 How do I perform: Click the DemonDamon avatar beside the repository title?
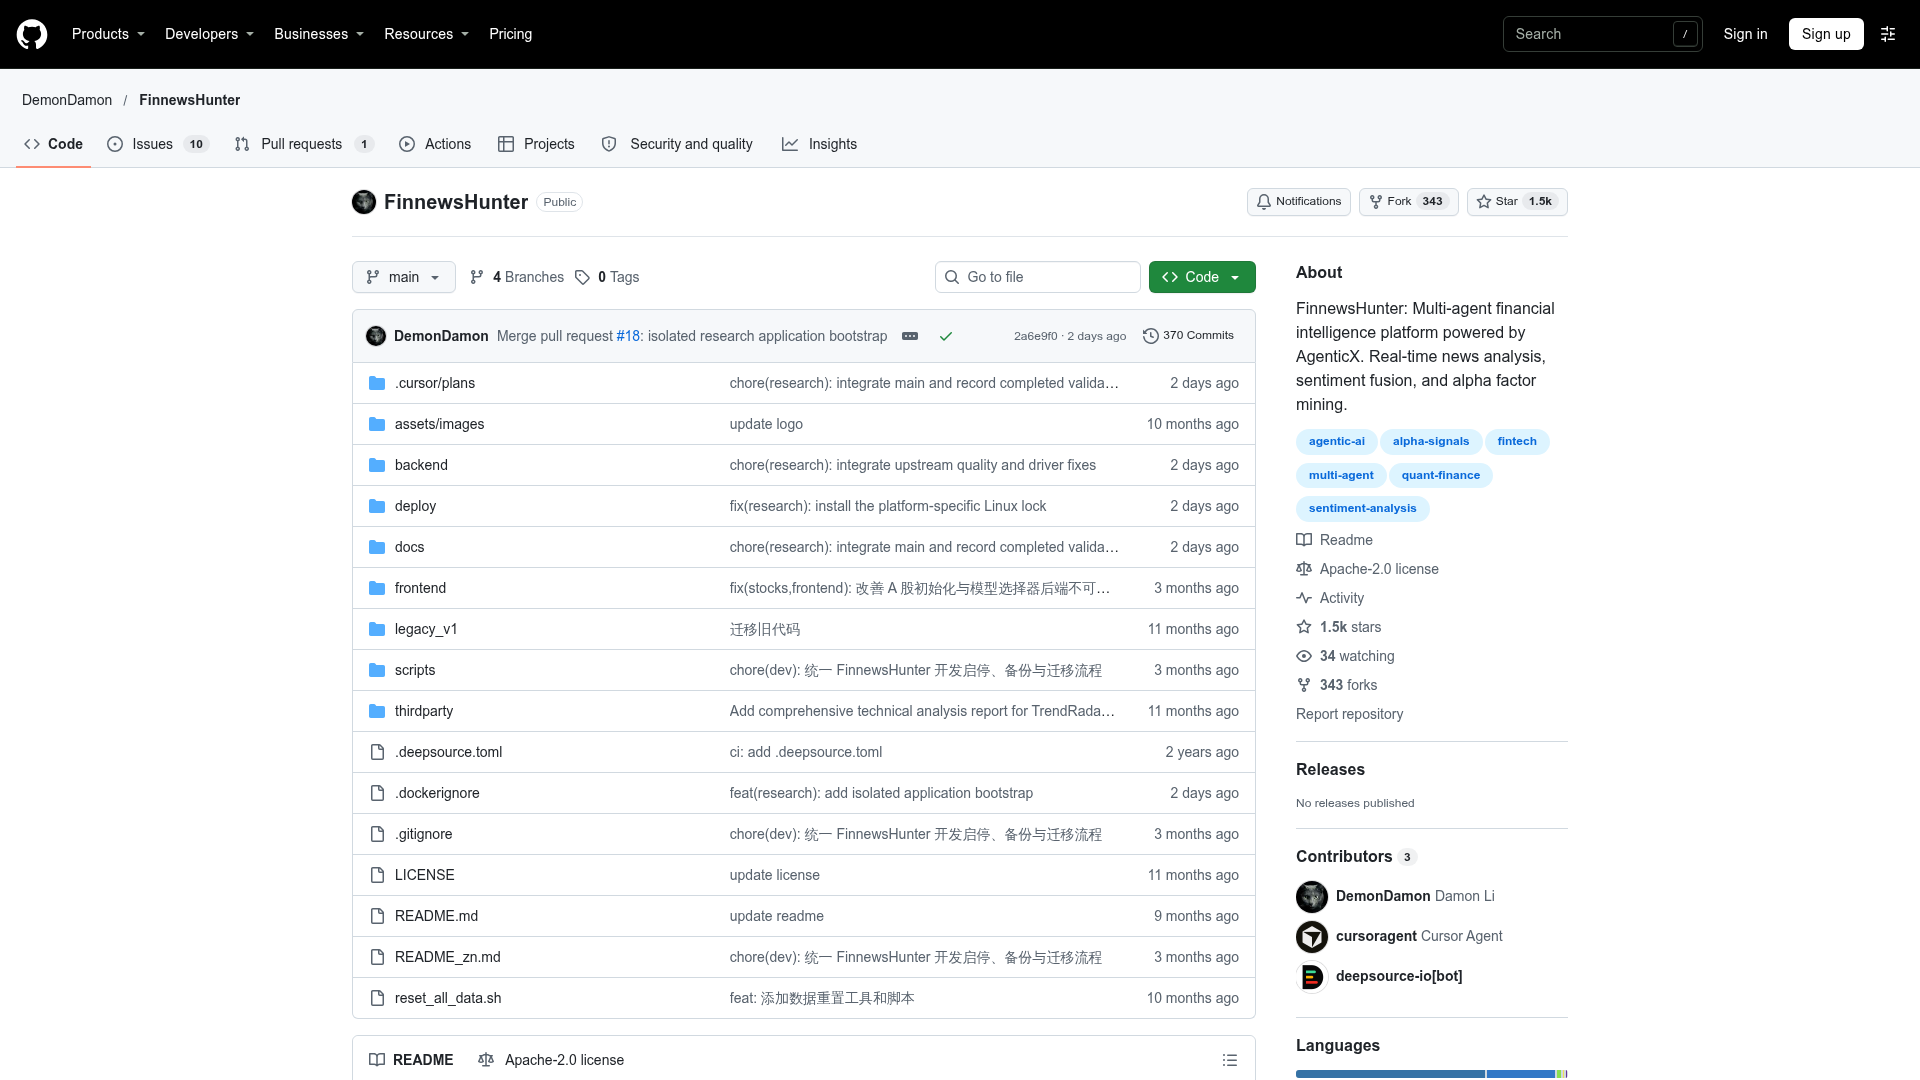coord(364,202)
